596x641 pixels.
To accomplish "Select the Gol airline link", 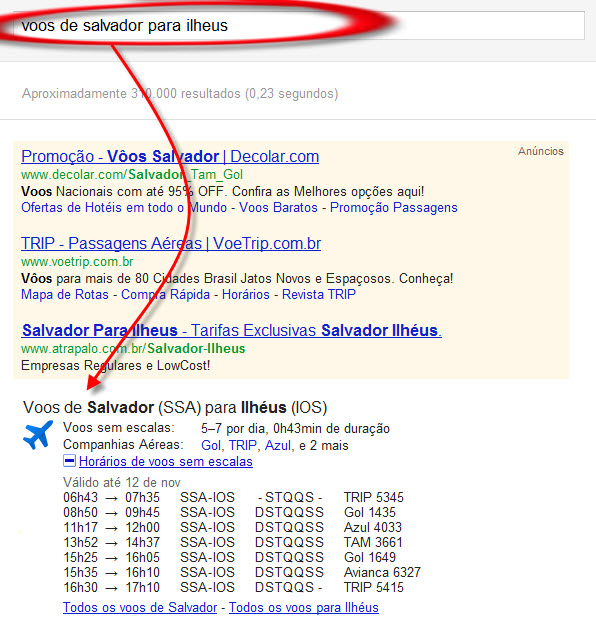I will 211,445.
